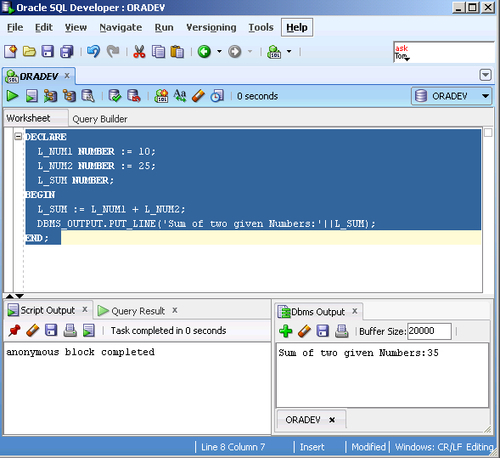Close the ORADEV worksheet tab

67,76
